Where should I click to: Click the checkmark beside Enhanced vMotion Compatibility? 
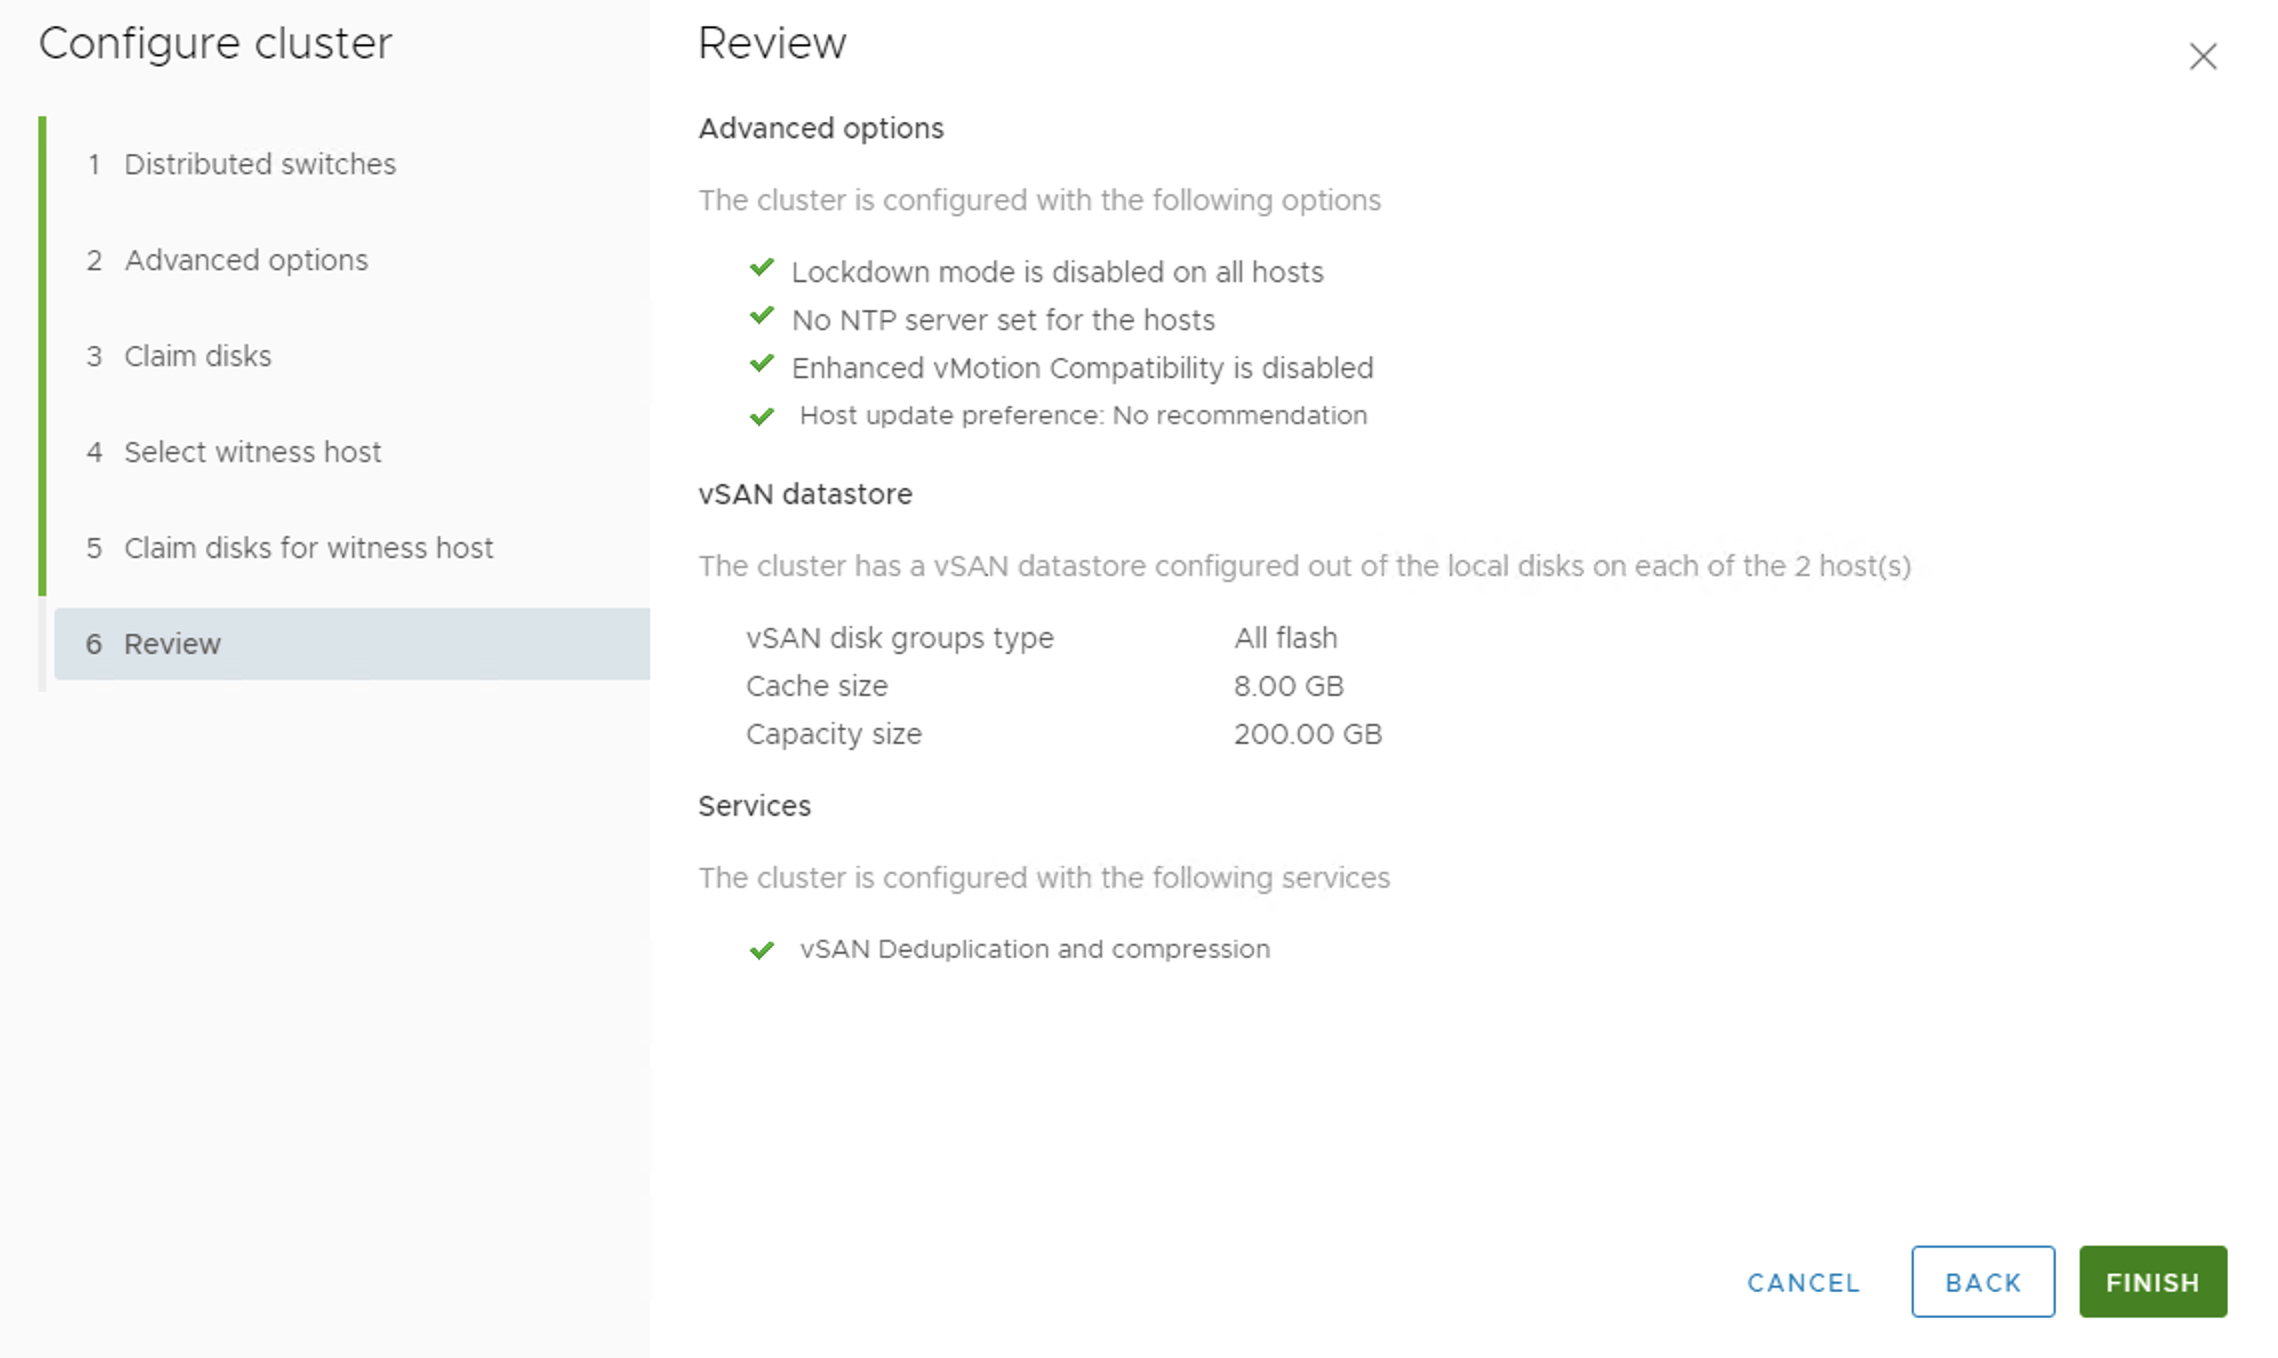tap(762, 364)
